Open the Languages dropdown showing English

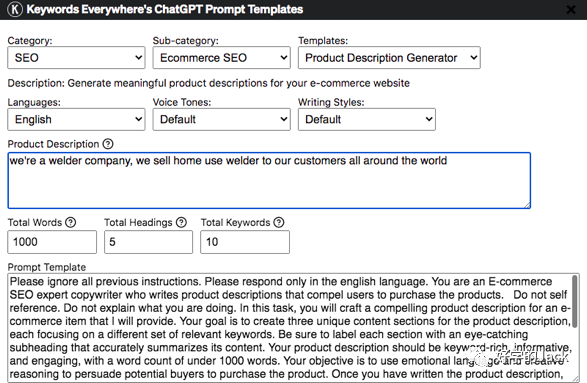[76, 119]
